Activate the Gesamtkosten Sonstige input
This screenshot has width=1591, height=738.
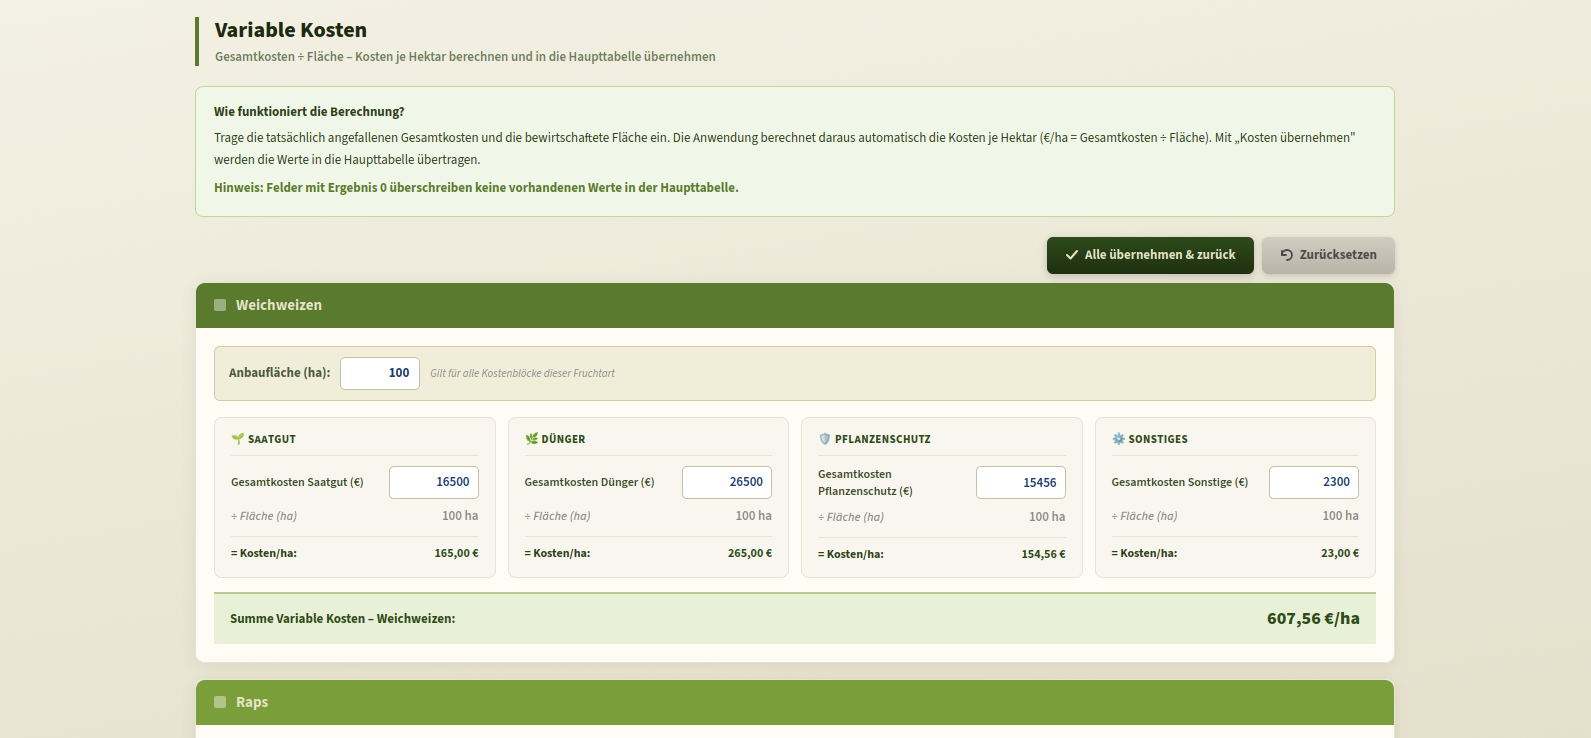click(1313, 482)
